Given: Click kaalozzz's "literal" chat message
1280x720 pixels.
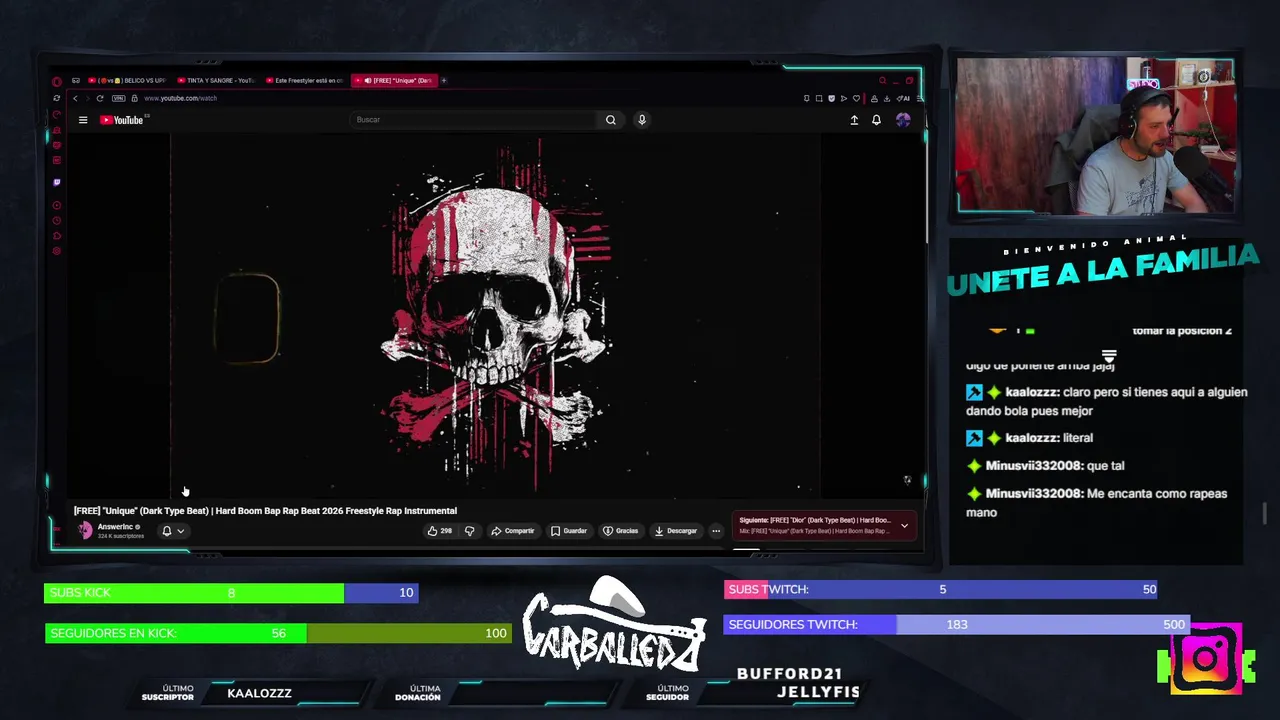Looking at the screenshot, I should point(1029,438).
